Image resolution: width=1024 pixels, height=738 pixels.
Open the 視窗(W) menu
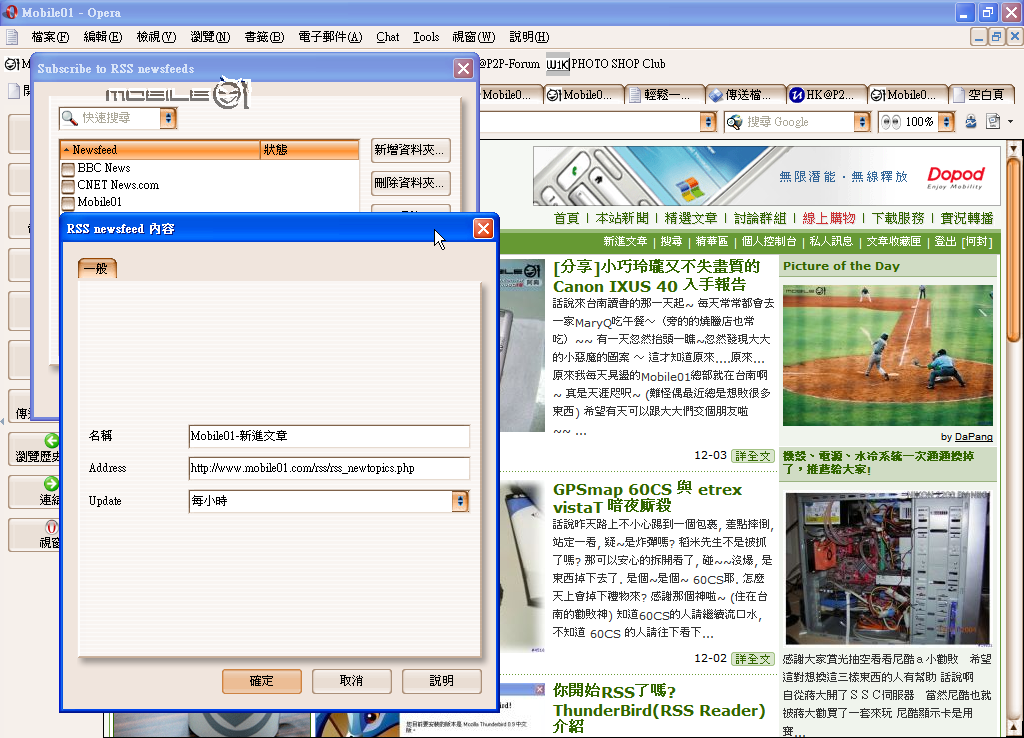(473, 37)
